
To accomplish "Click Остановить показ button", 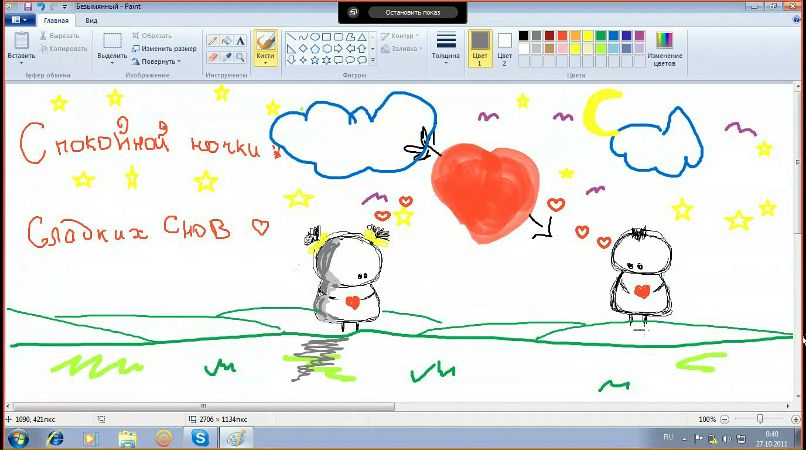I will point(412,13).
